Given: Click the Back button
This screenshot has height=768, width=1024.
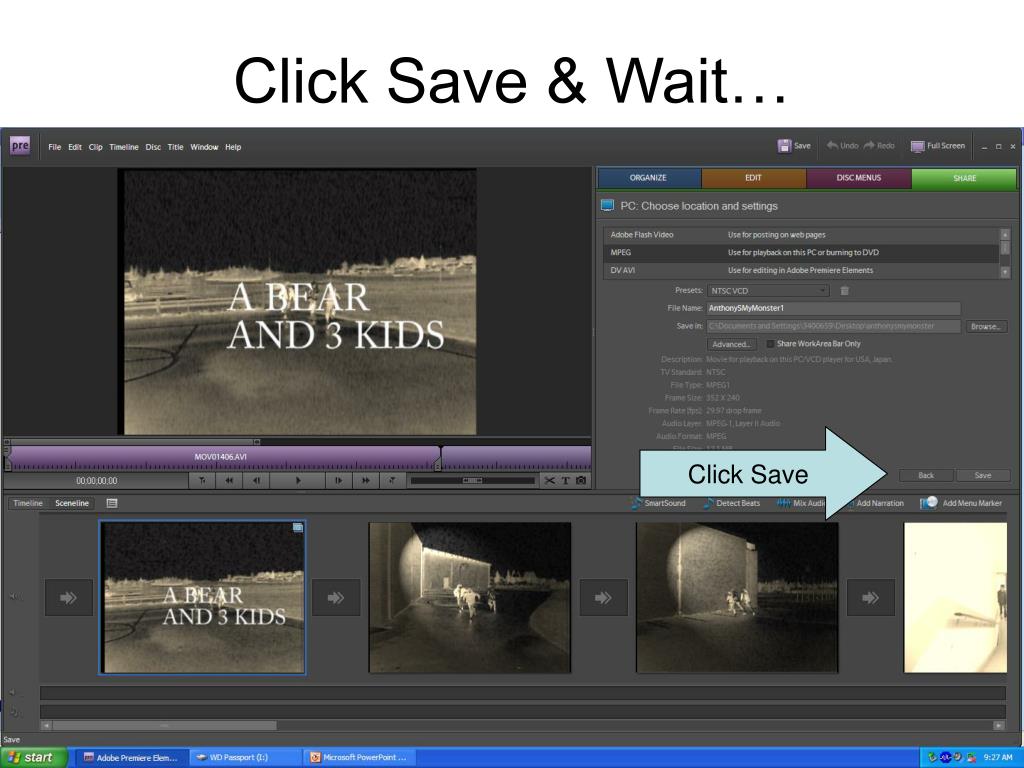Looking at the screenshot, I should [926, 475].
